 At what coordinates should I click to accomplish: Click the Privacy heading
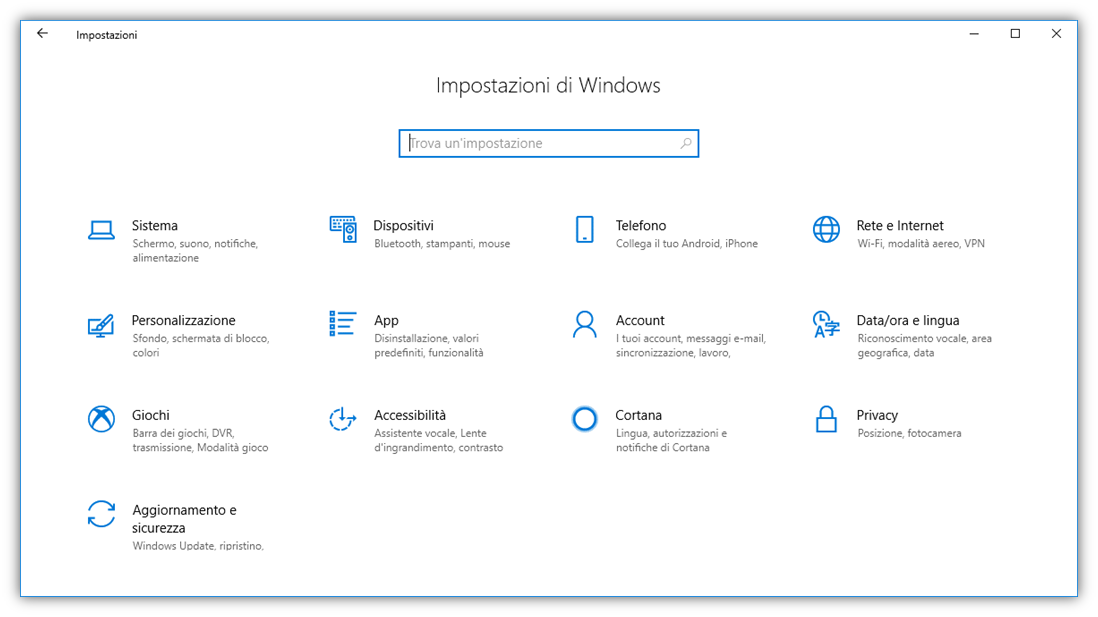coord(877,415)
